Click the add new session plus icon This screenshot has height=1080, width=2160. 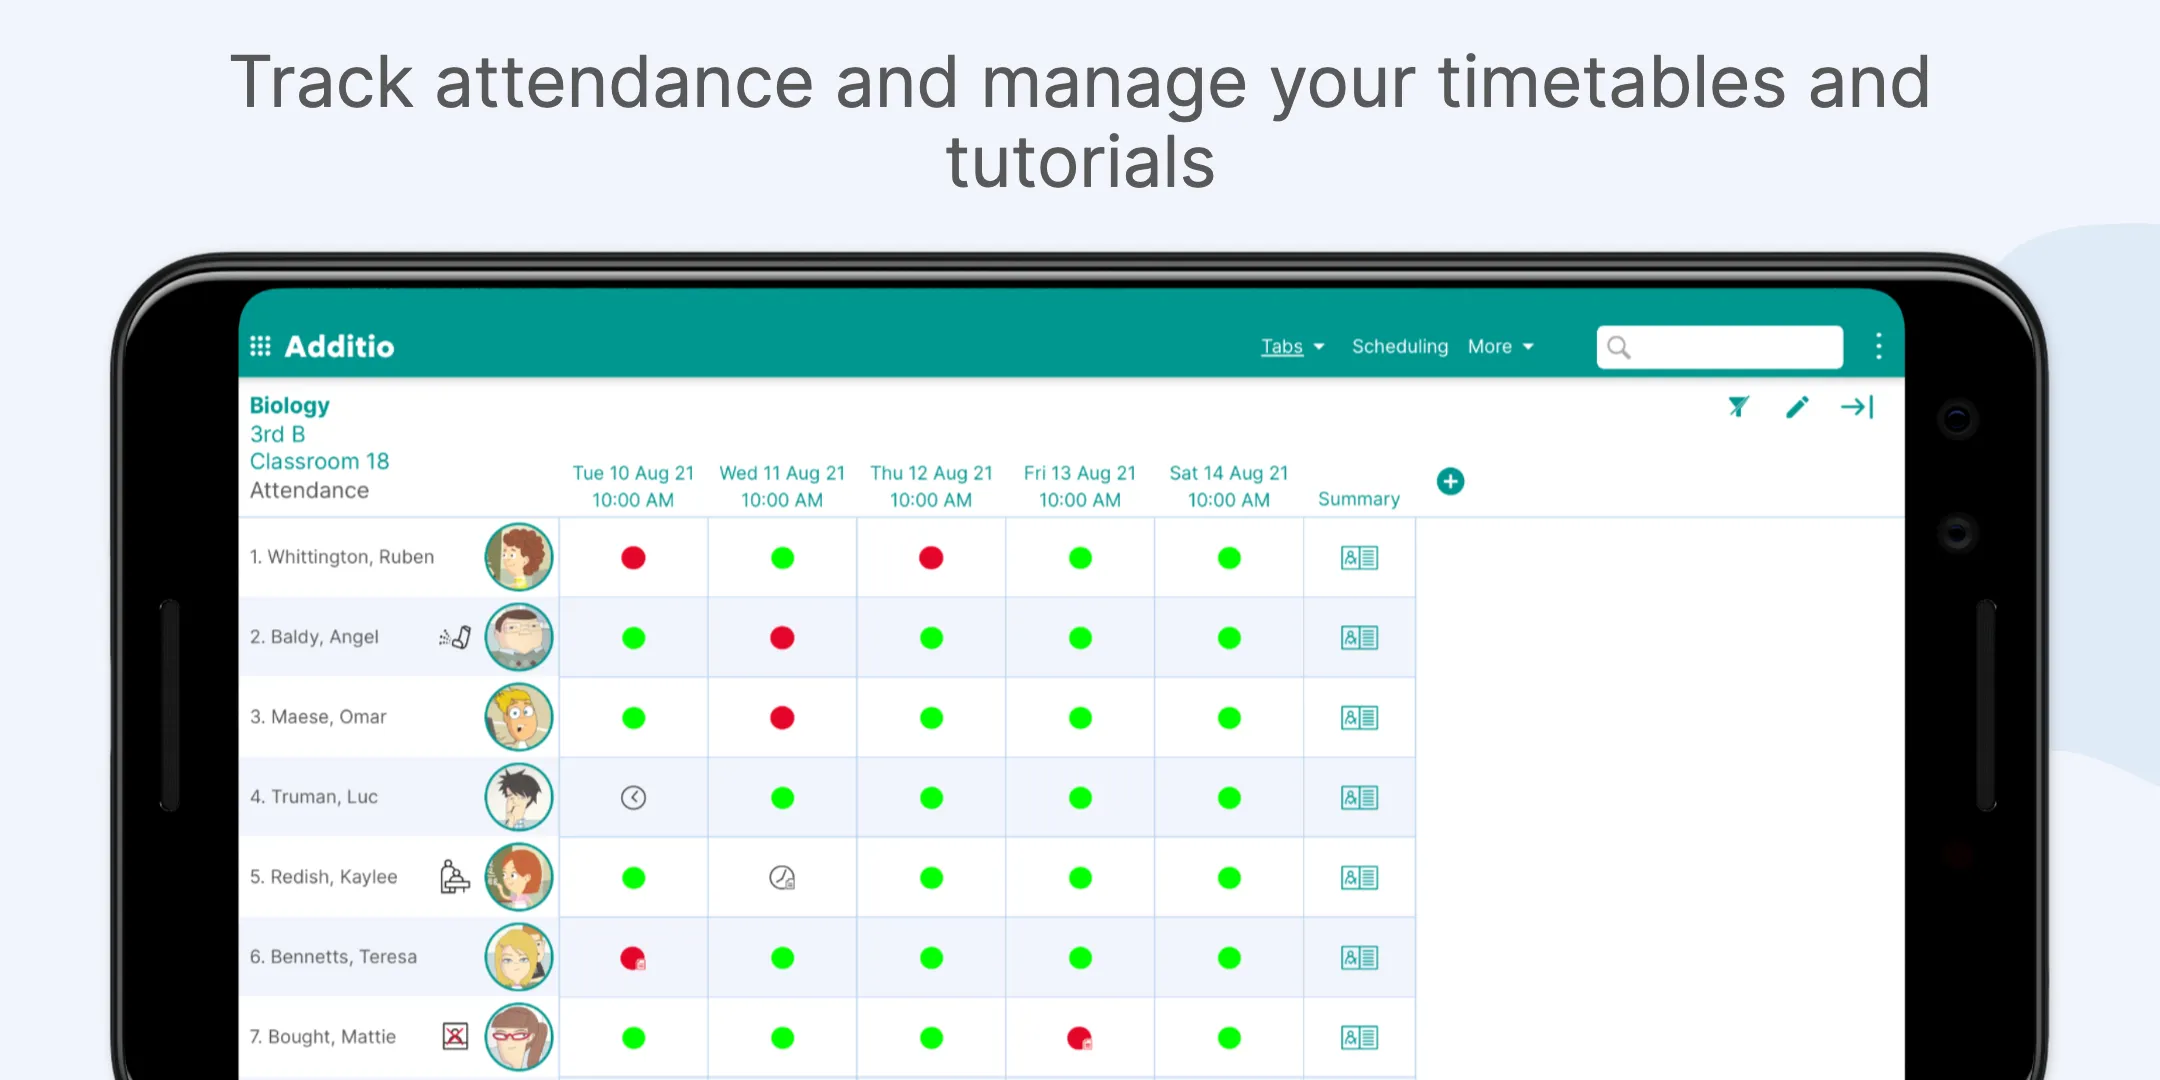point(1451,481)
